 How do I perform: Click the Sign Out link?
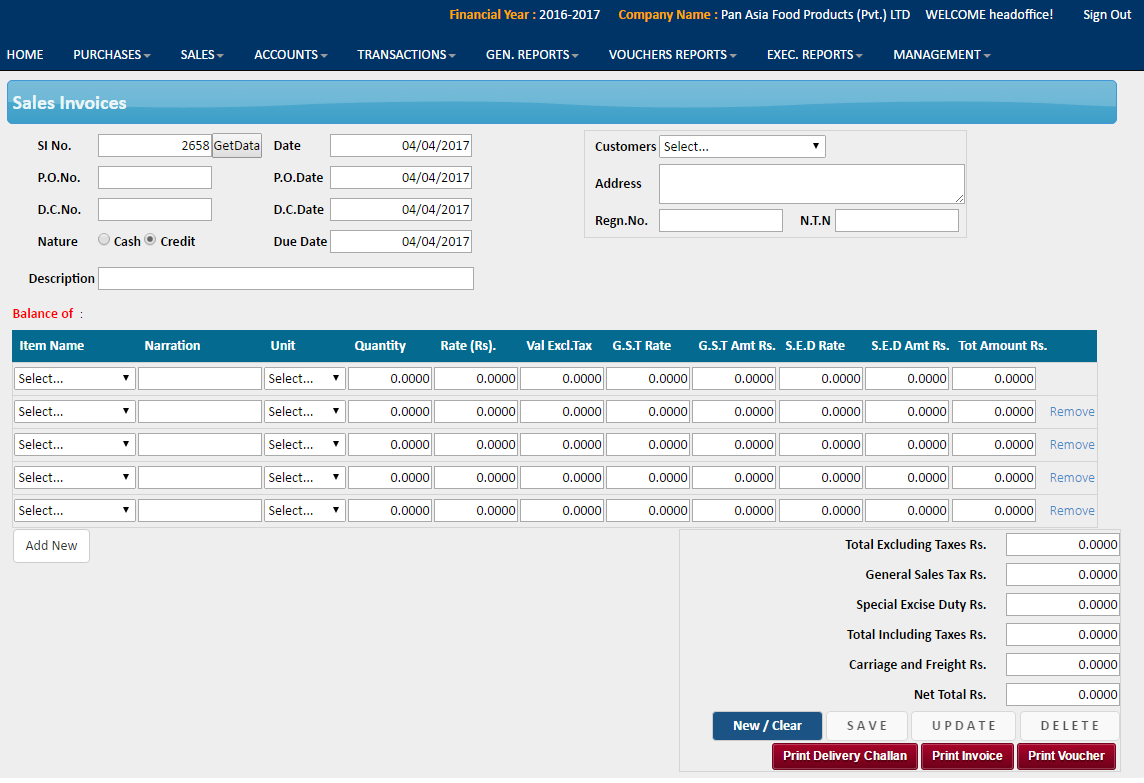(1107, 15)
